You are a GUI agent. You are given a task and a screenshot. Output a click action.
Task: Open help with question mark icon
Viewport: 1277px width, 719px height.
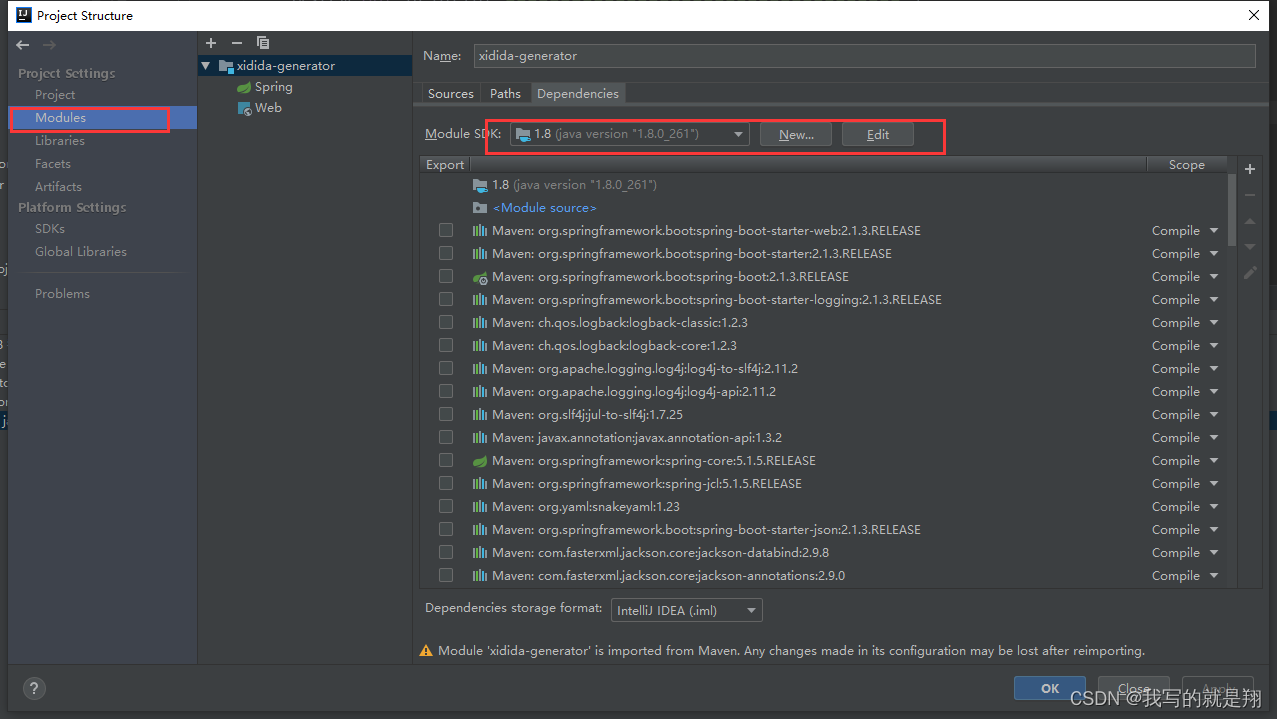[x=34, y=688]
